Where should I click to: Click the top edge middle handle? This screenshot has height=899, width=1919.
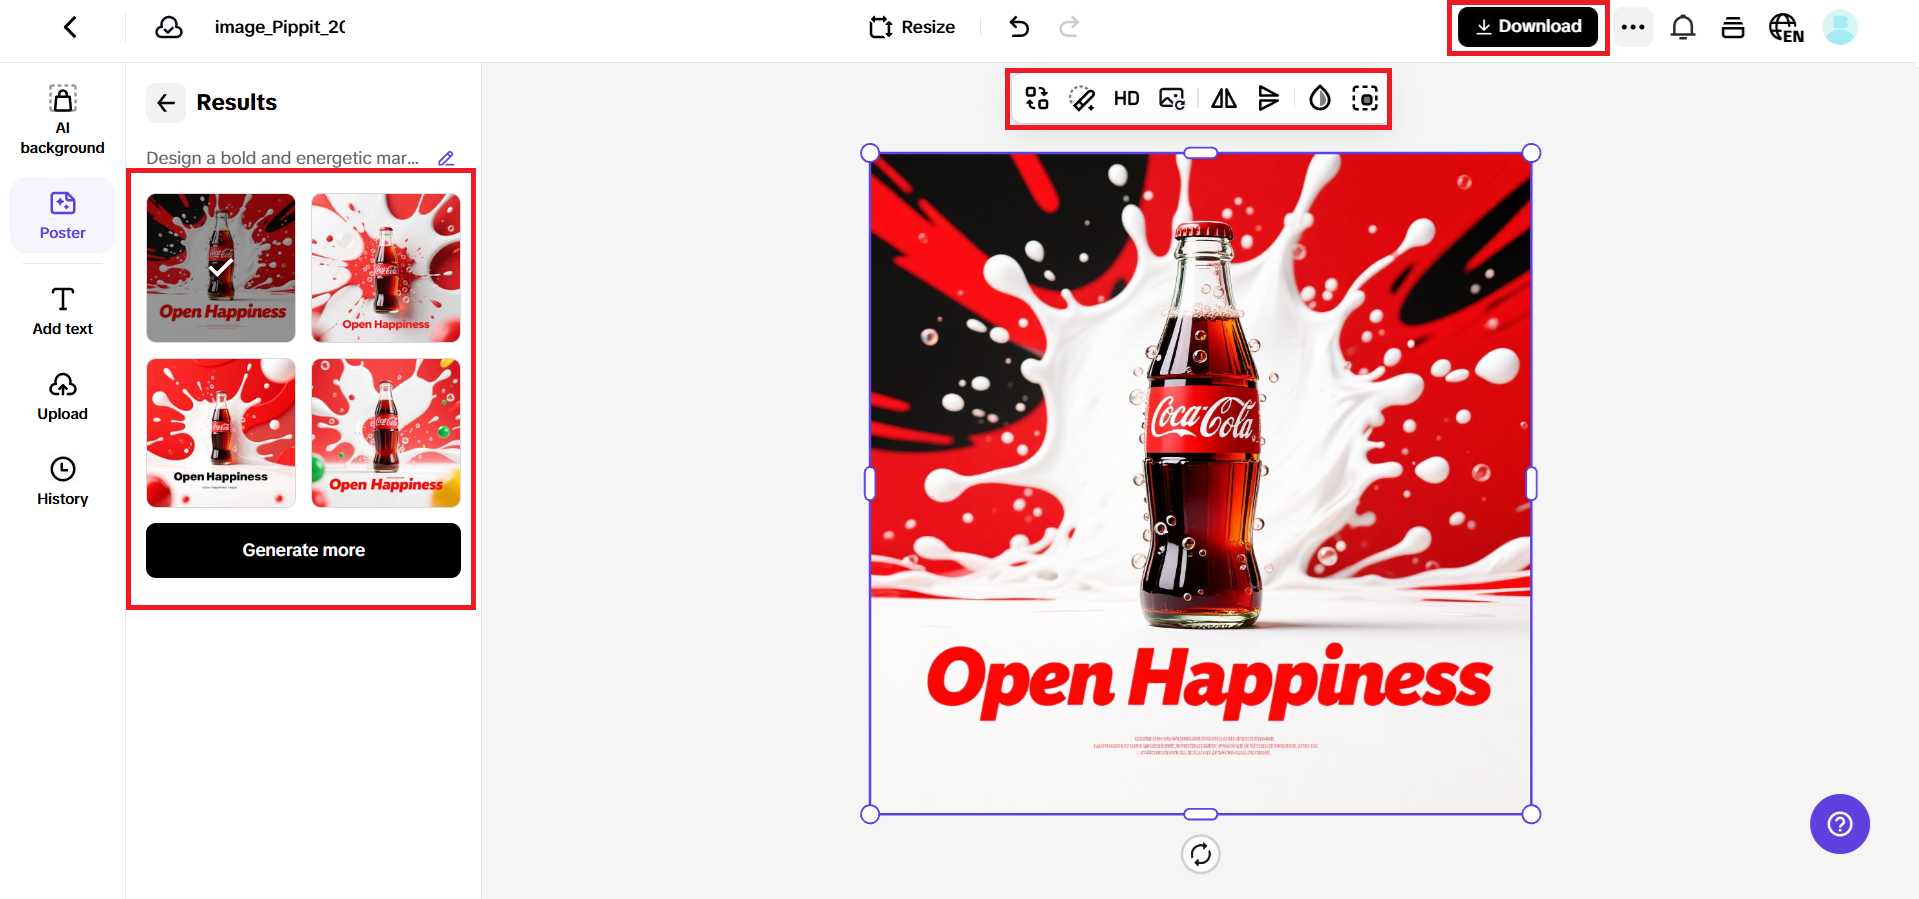(x=1200, y=153)
